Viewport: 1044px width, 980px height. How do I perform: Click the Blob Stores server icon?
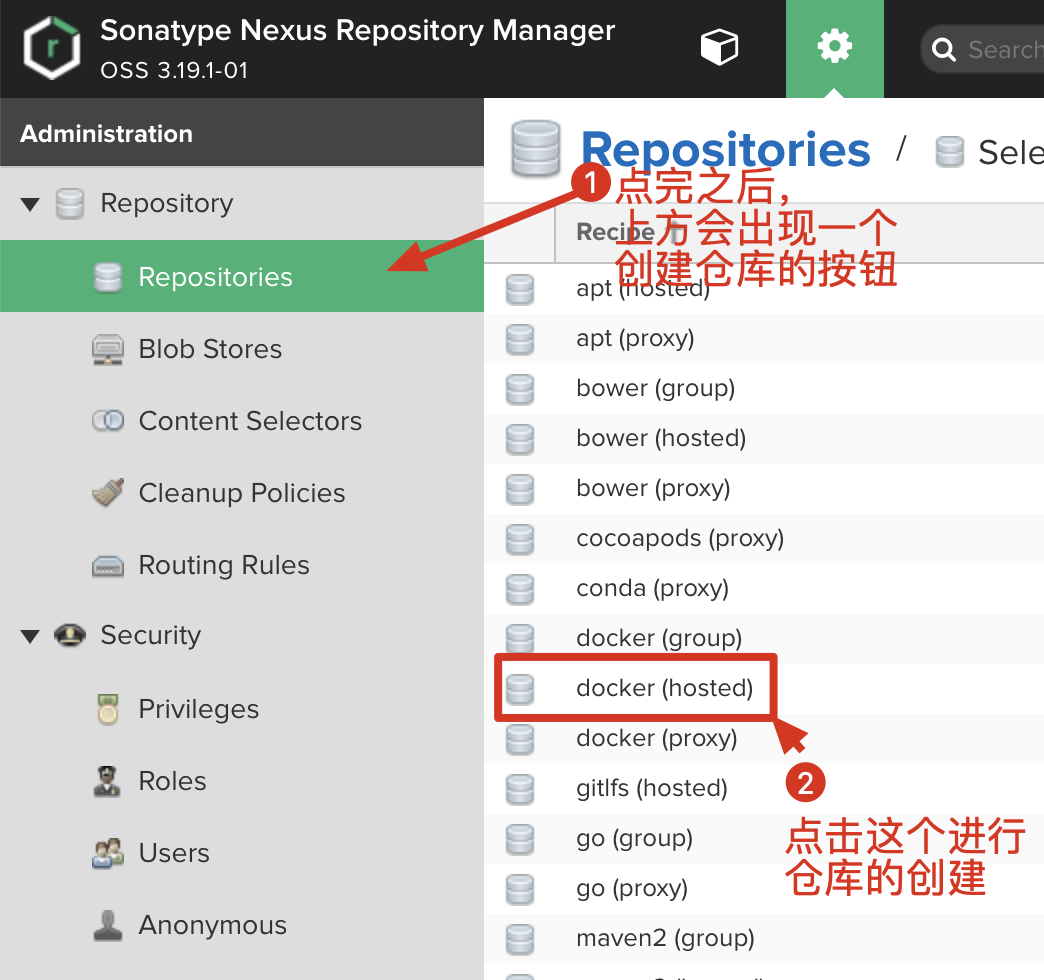108,350
